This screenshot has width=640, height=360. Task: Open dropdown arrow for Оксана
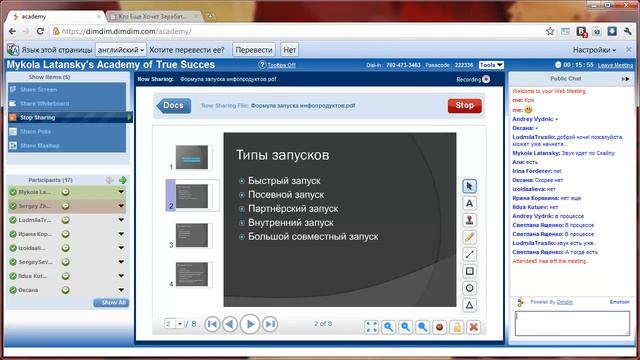pos(121,290)
